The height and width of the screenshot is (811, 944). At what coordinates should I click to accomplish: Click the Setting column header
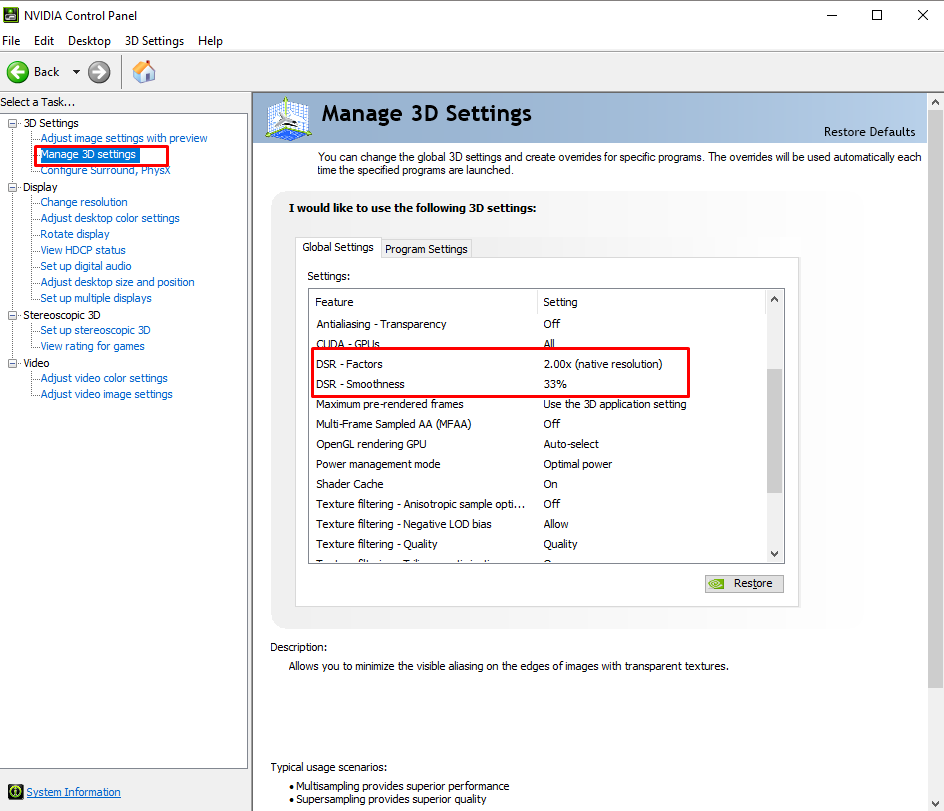click(x=651, y=302)
